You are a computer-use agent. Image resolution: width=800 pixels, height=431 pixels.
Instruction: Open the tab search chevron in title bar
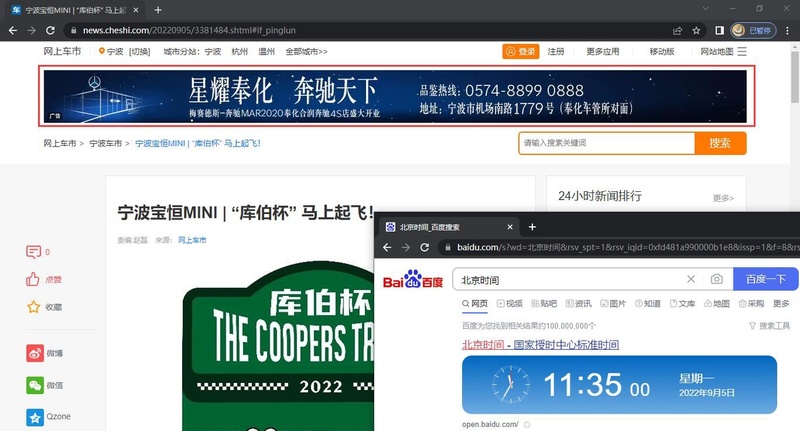pyautogui.click(x=706, y=8)
